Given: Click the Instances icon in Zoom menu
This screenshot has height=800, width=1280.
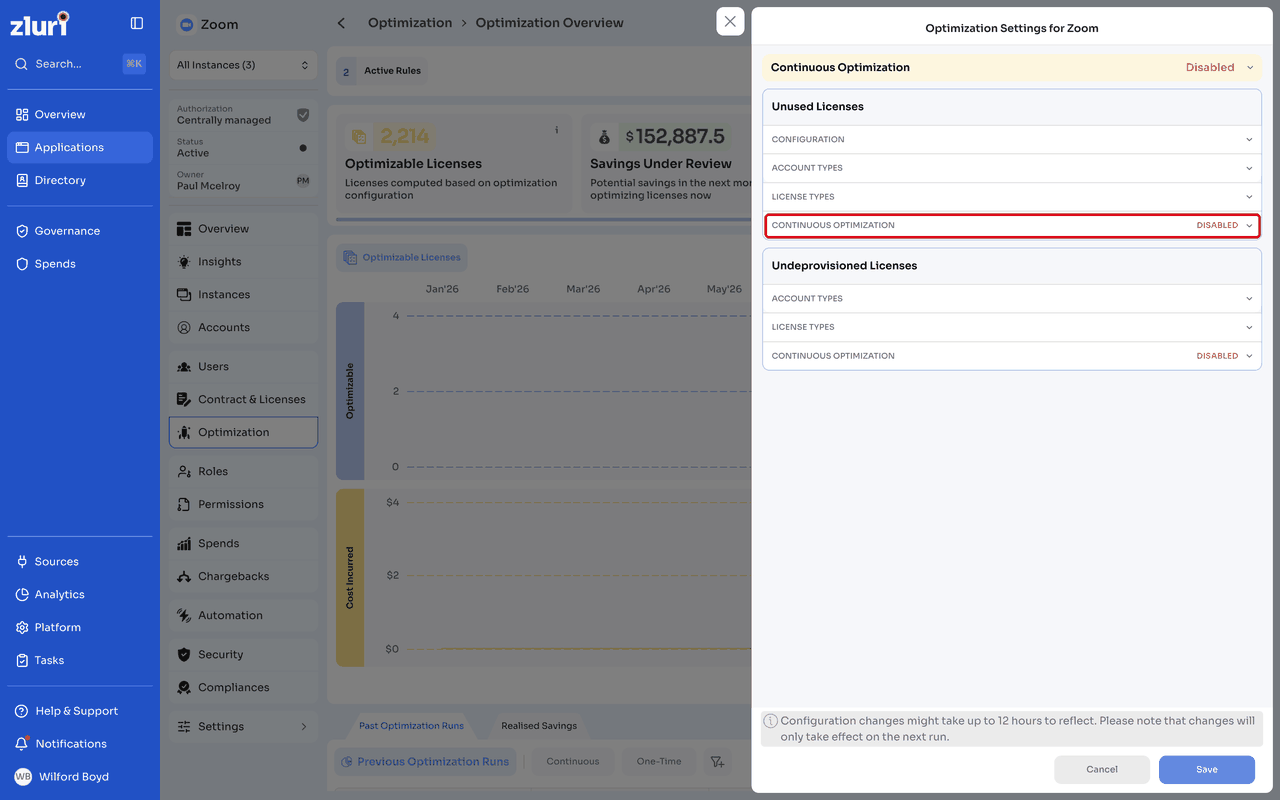Looking at the screenshot, I should [184, 295].
